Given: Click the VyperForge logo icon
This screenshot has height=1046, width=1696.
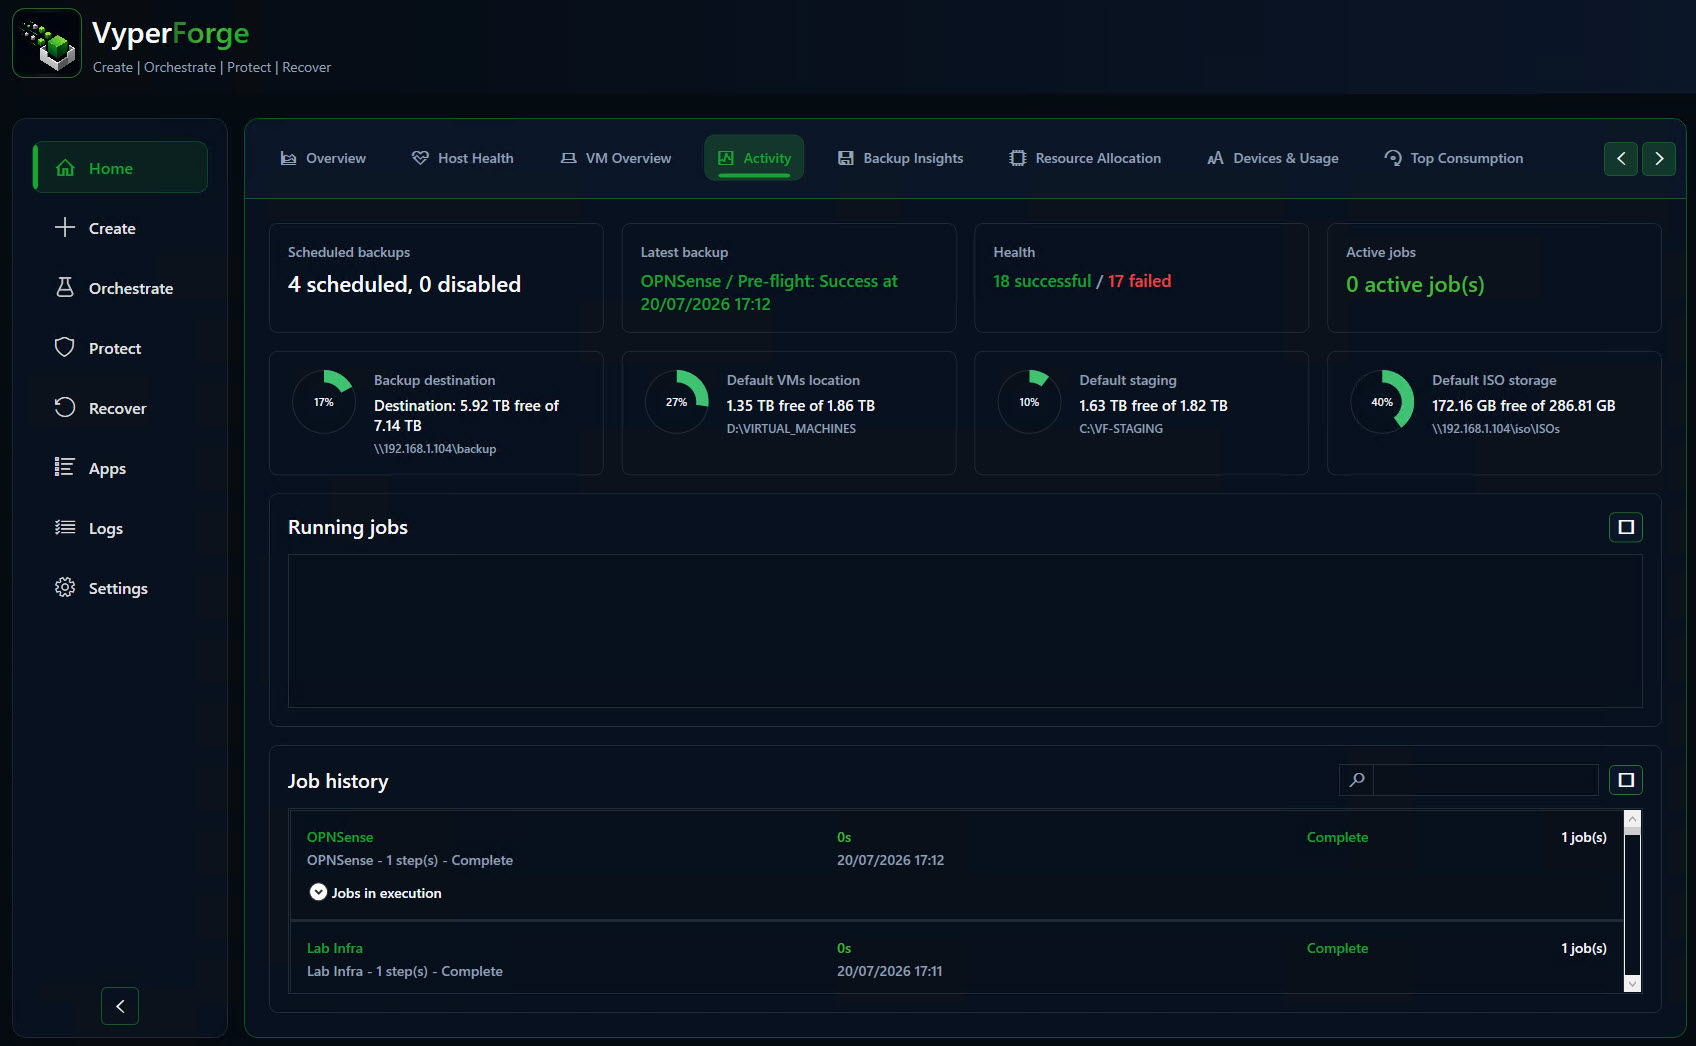Looking at the screenshot, I should pyautogui.click(x=47, y=43).
